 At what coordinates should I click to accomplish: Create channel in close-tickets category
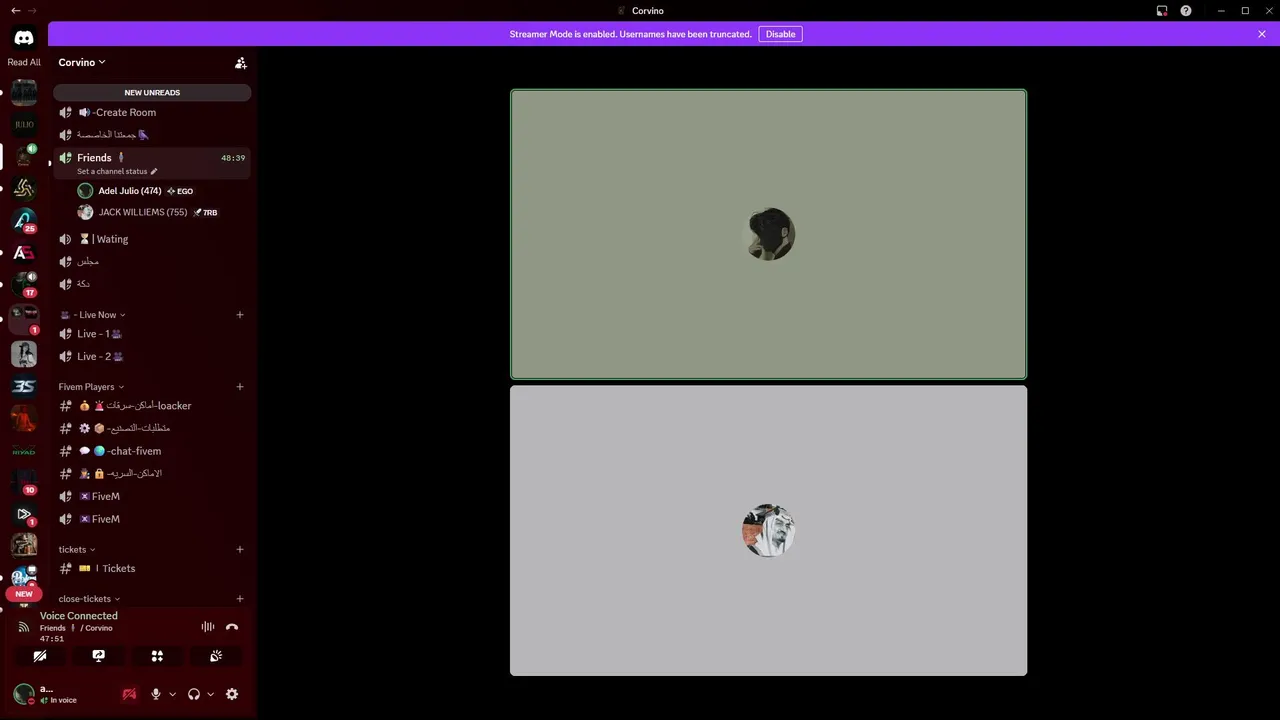click(240, 599)
